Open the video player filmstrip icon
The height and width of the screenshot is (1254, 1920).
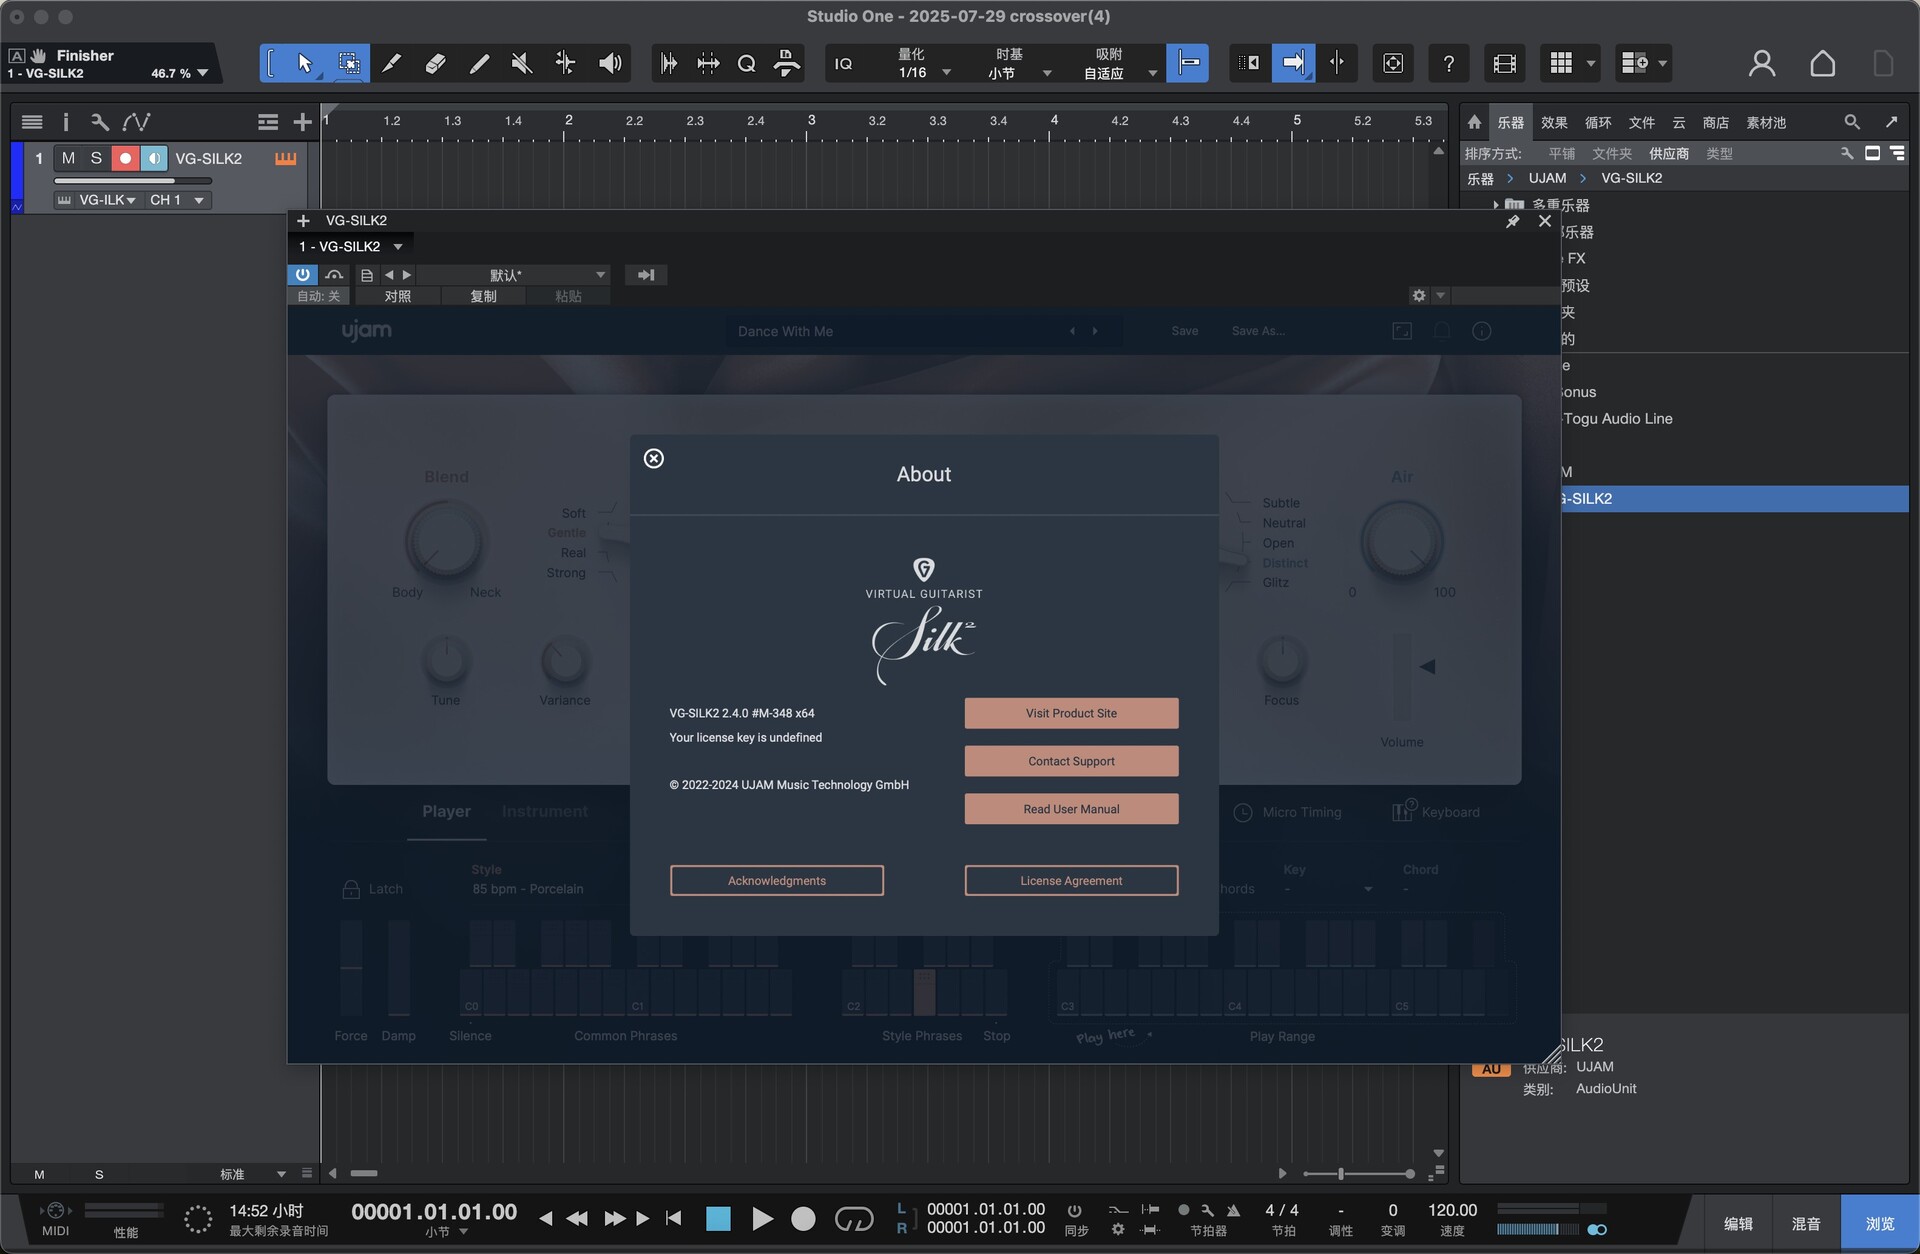point(1504,64)
